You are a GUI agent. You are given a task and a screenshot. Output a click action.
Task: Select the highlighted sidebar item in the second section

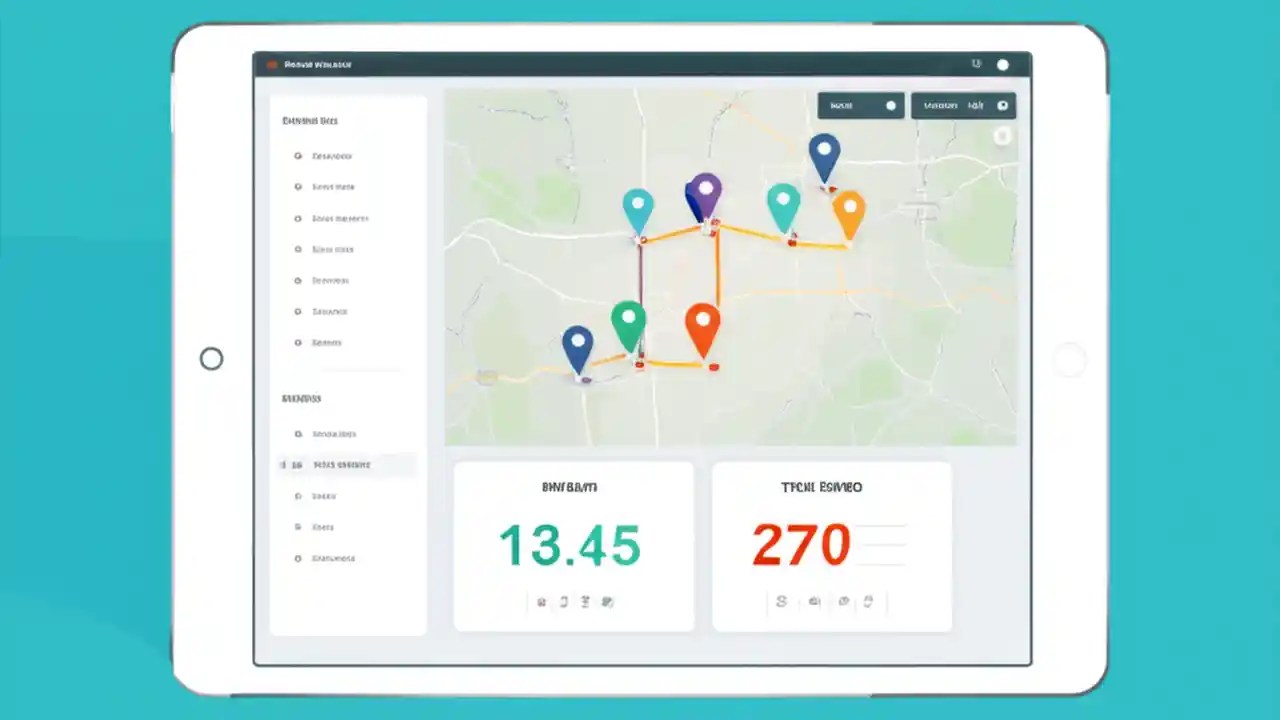click(345, 465)
